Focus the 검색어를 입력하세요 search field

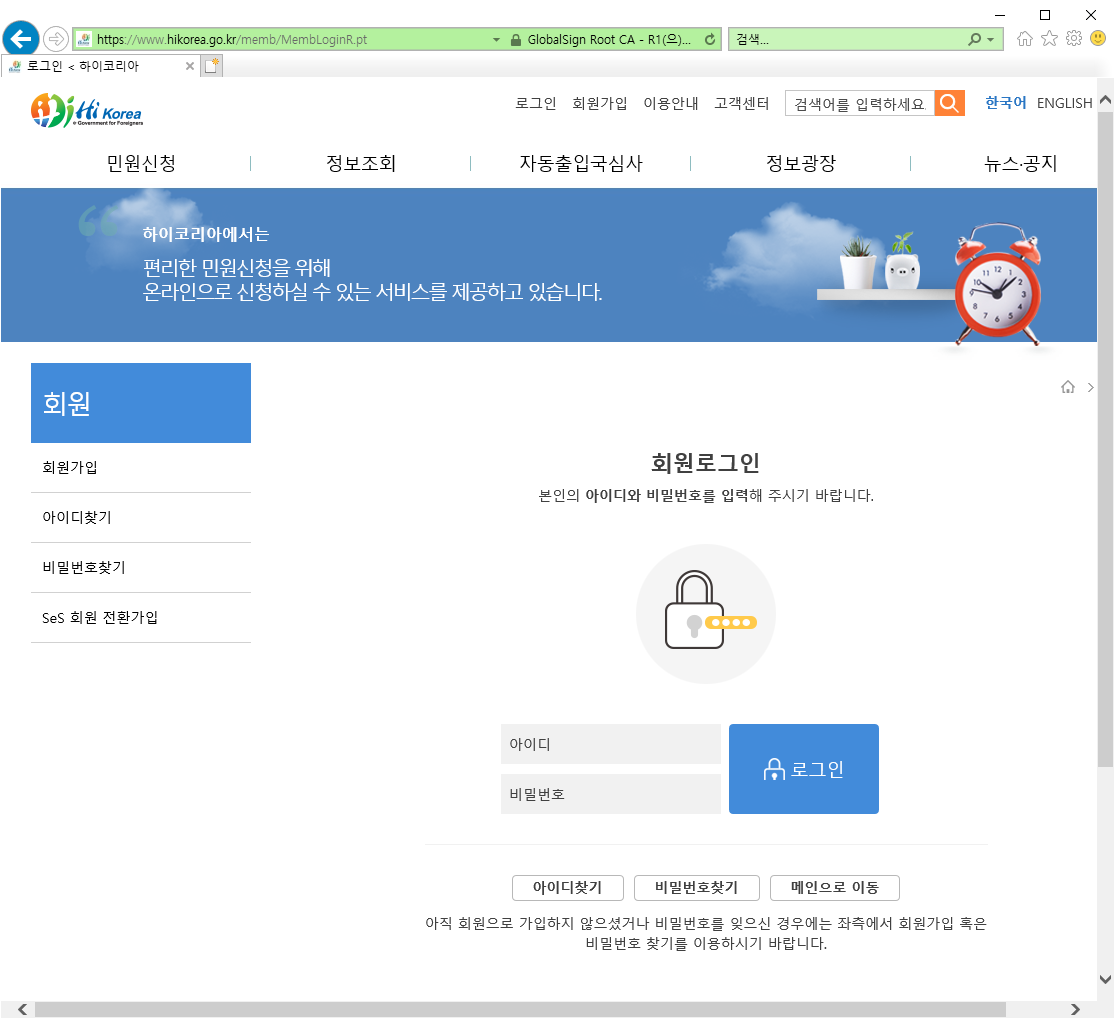tap(860, 104)
